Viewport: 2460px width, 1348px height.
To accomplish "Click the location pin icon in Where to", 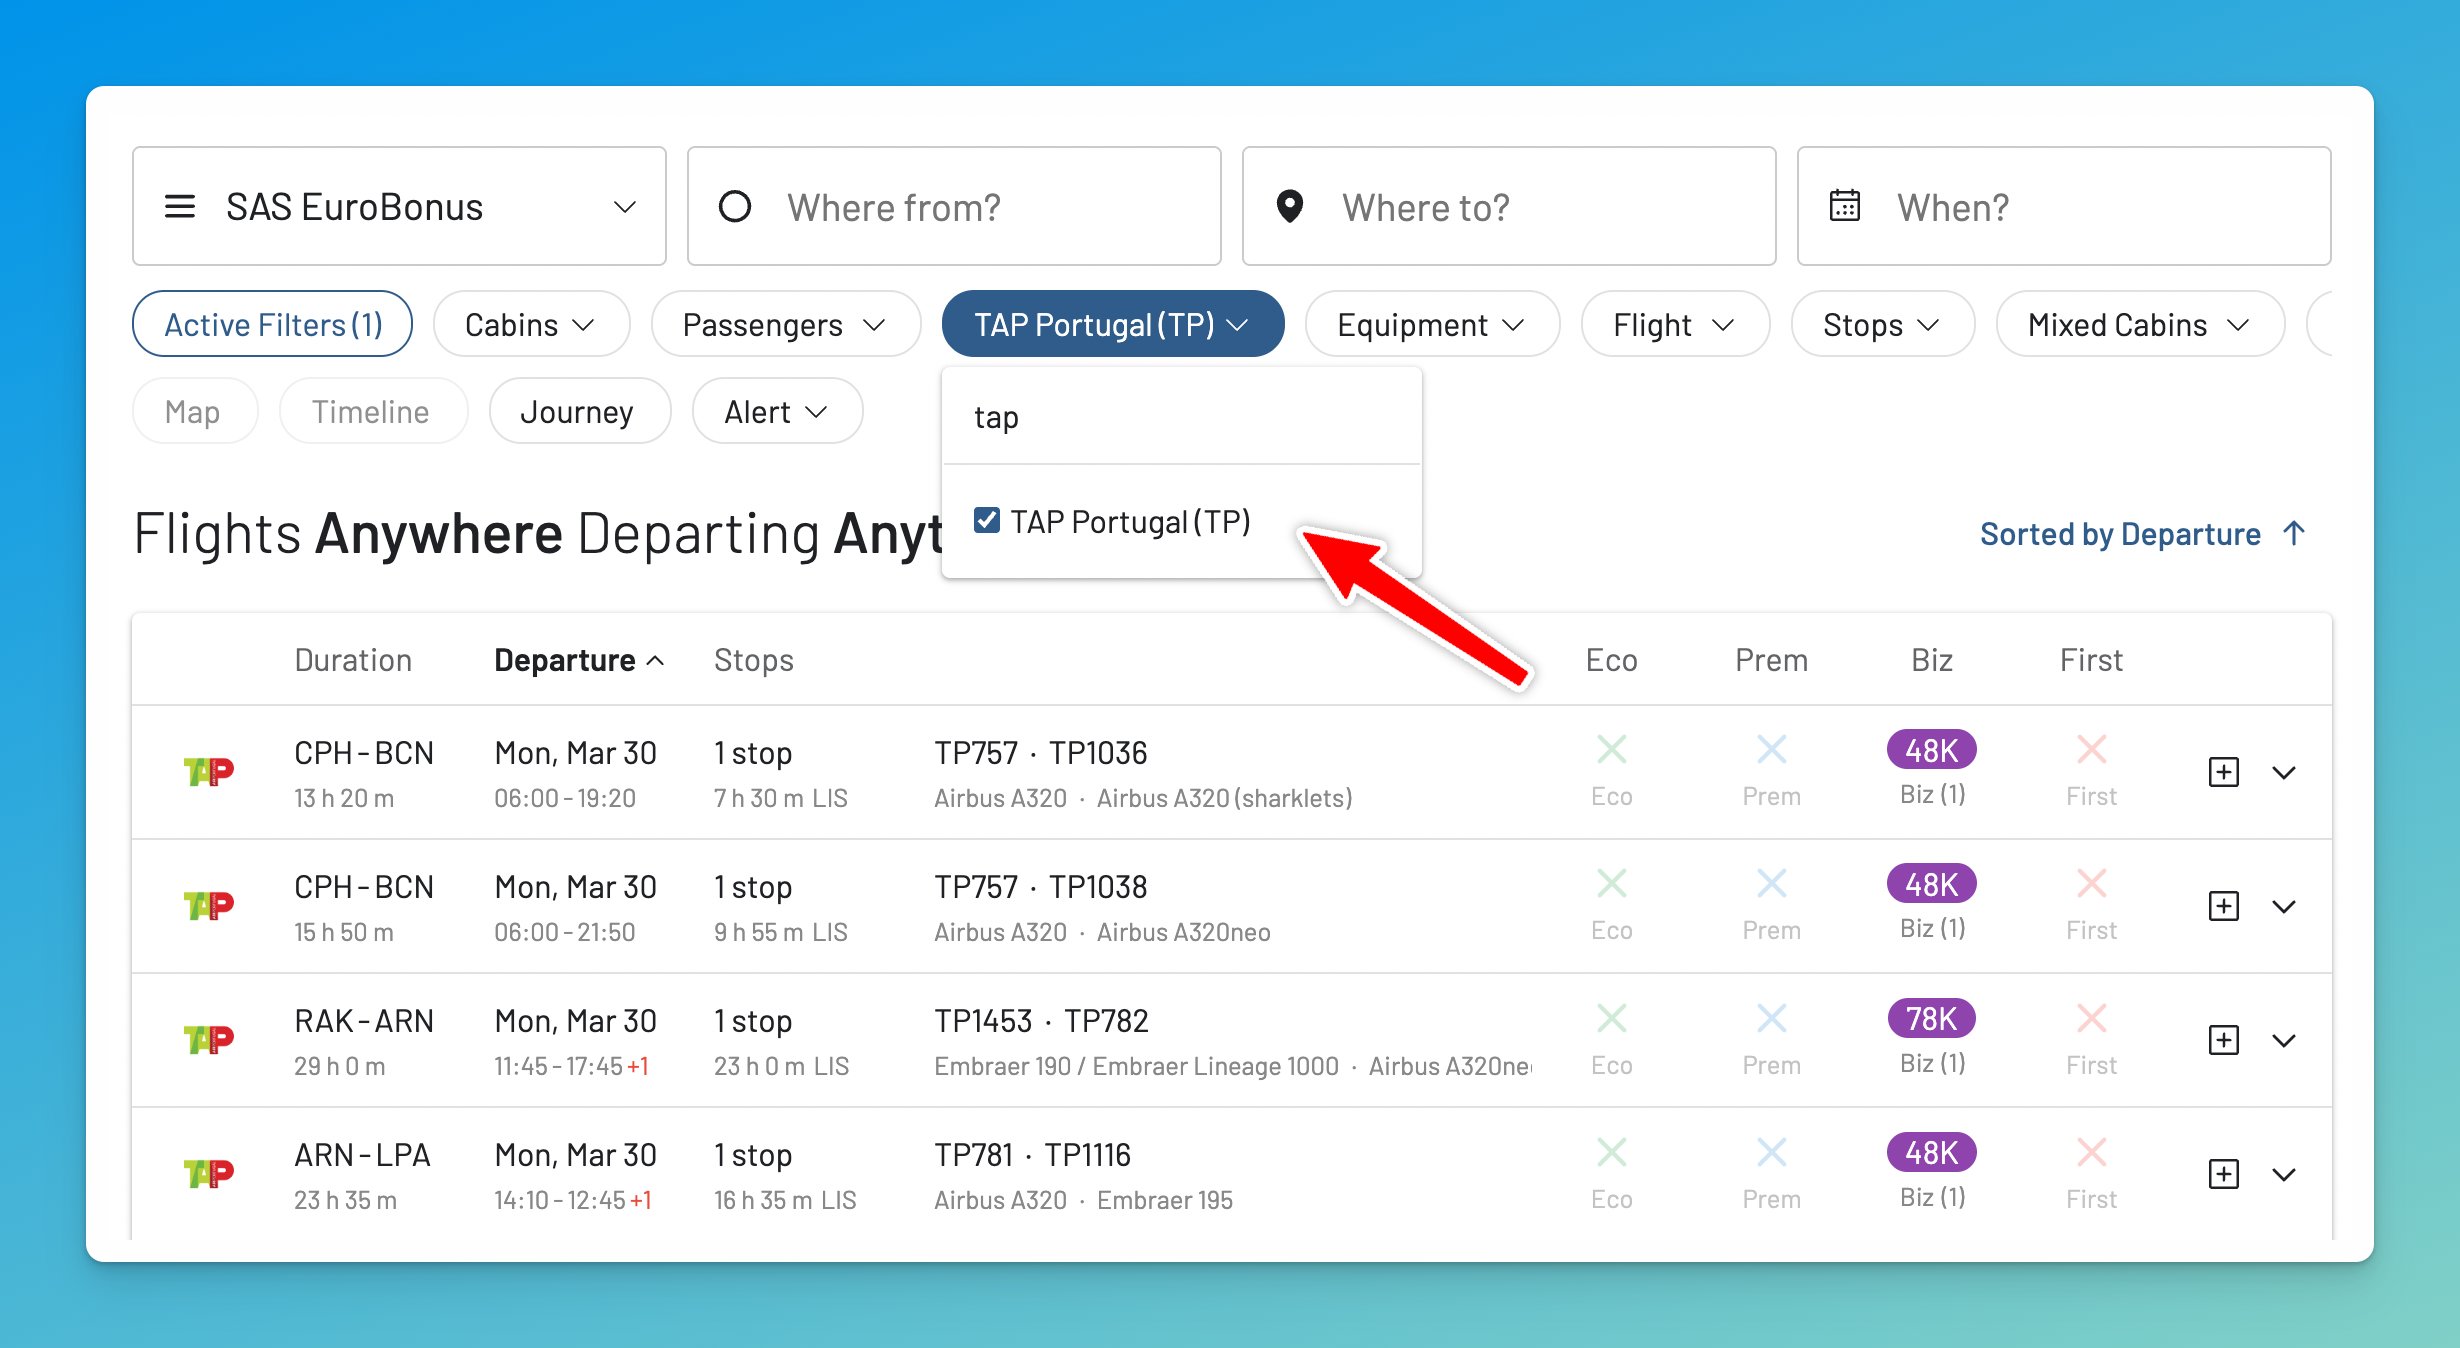I will pos(1290,207).
